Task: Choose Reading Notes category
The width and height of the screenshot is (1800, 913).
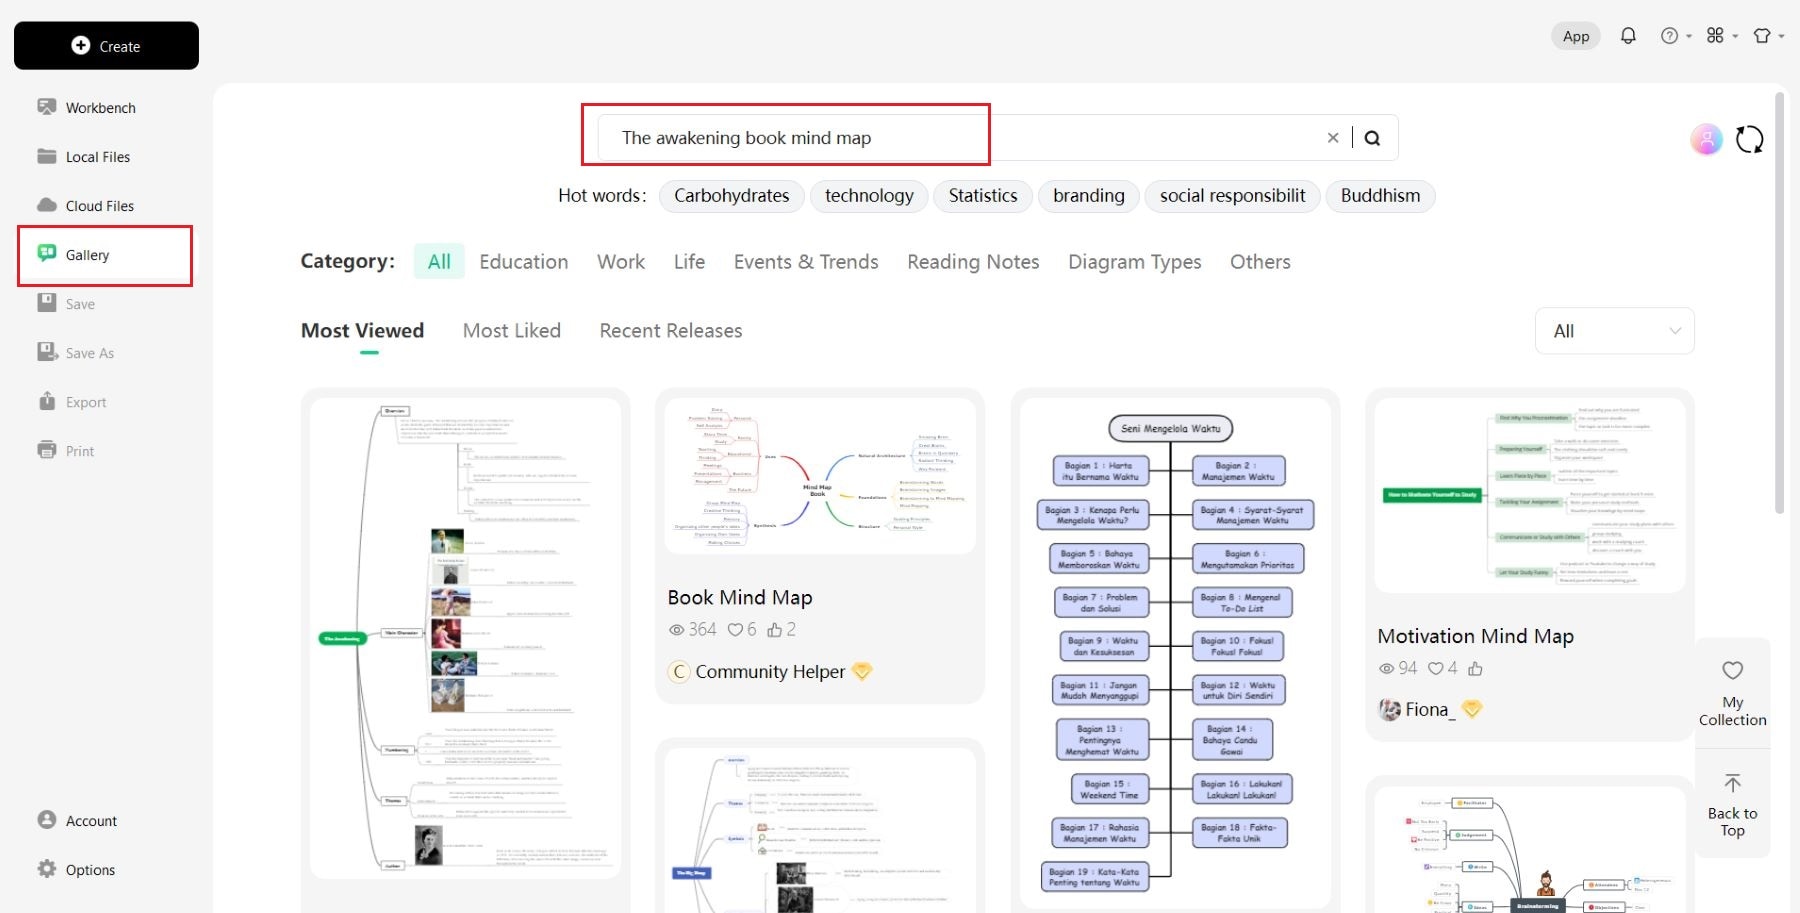Action: 973,262
